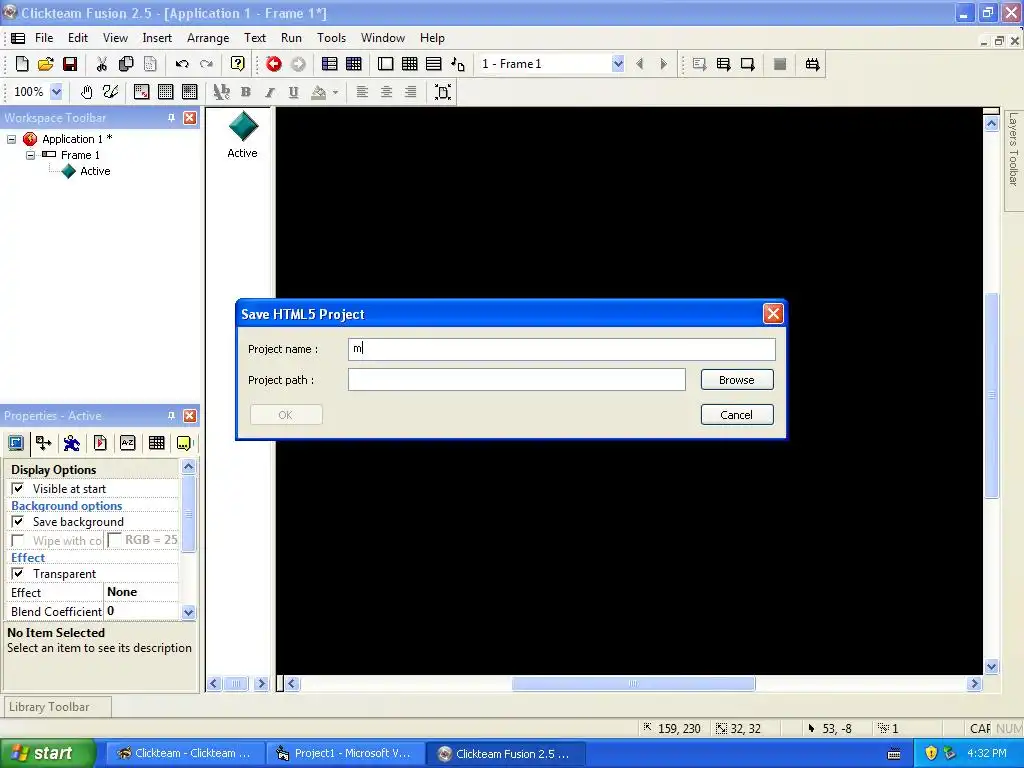
Task: Open the Movement properties tab icon
Action: point(72,443)
